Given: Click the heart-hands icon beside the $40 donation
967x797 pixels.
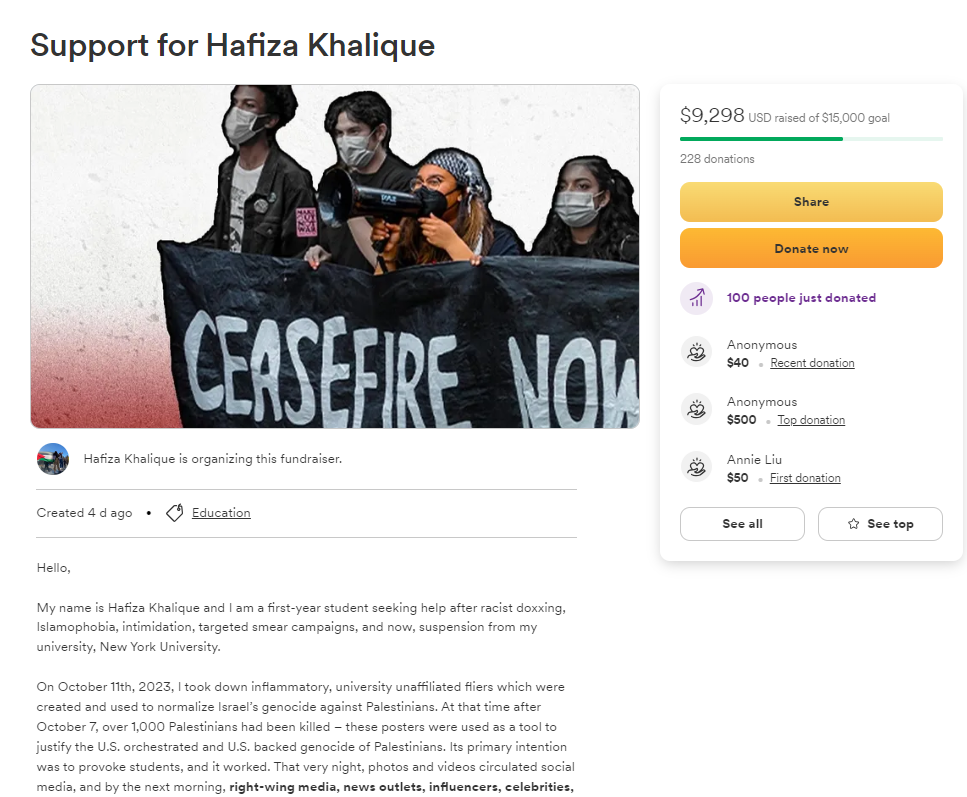Looking at the screenshot, I should coord(696,352).
